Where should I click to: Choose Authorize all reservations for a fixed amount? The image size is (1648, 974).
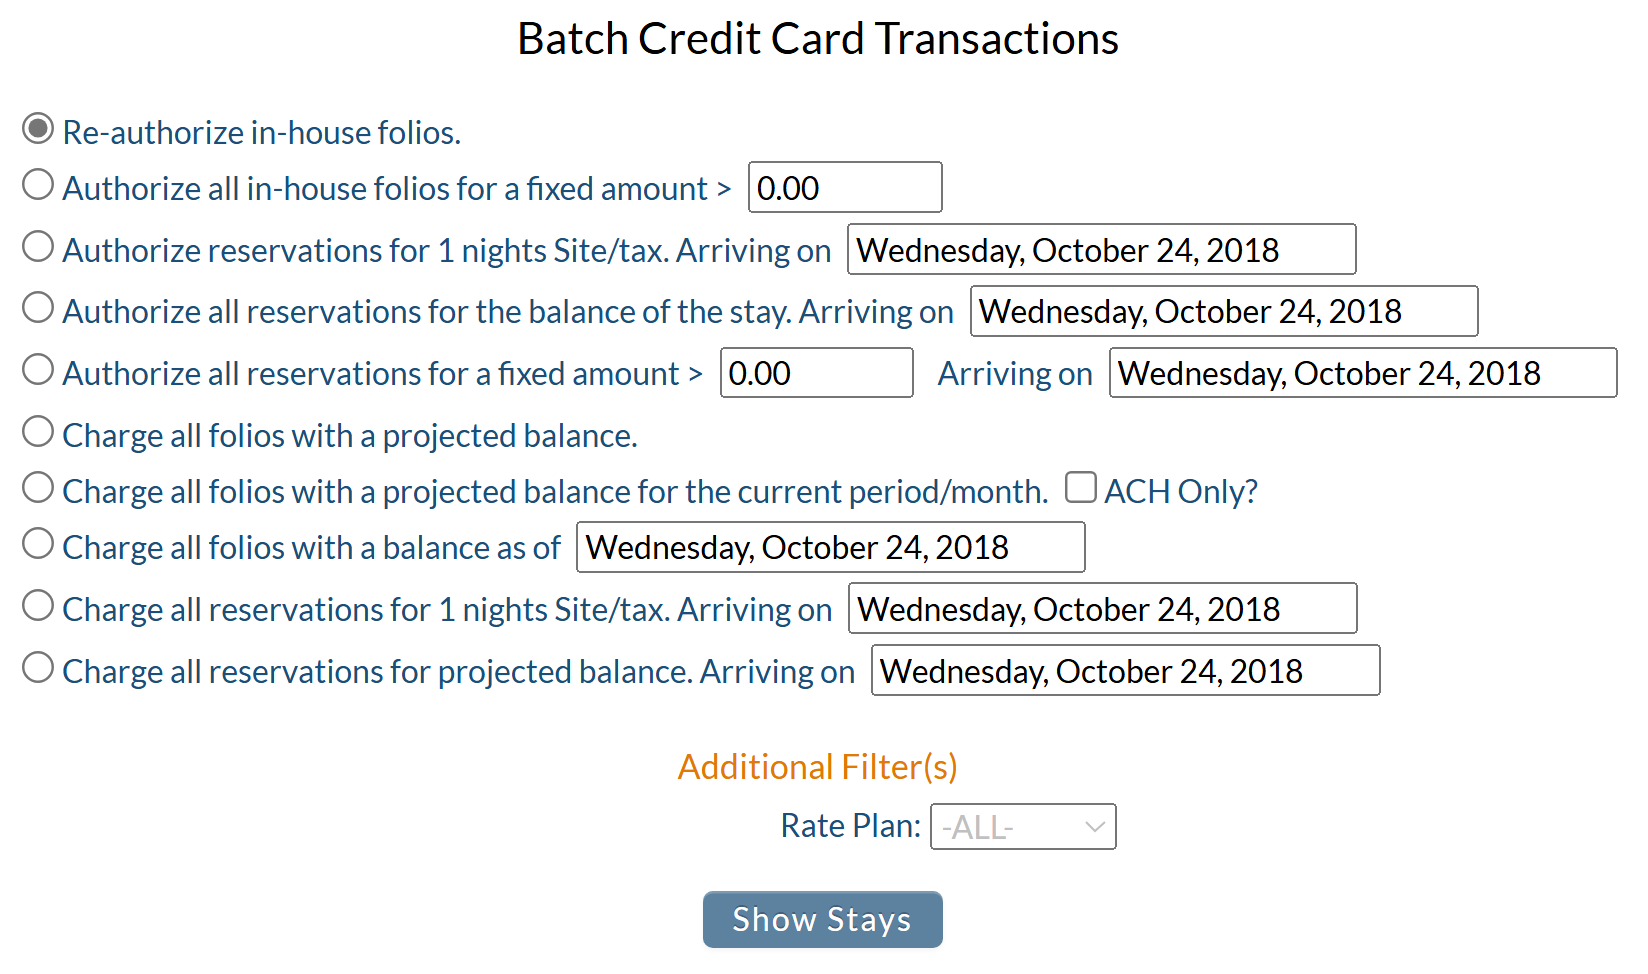point(38,369)
